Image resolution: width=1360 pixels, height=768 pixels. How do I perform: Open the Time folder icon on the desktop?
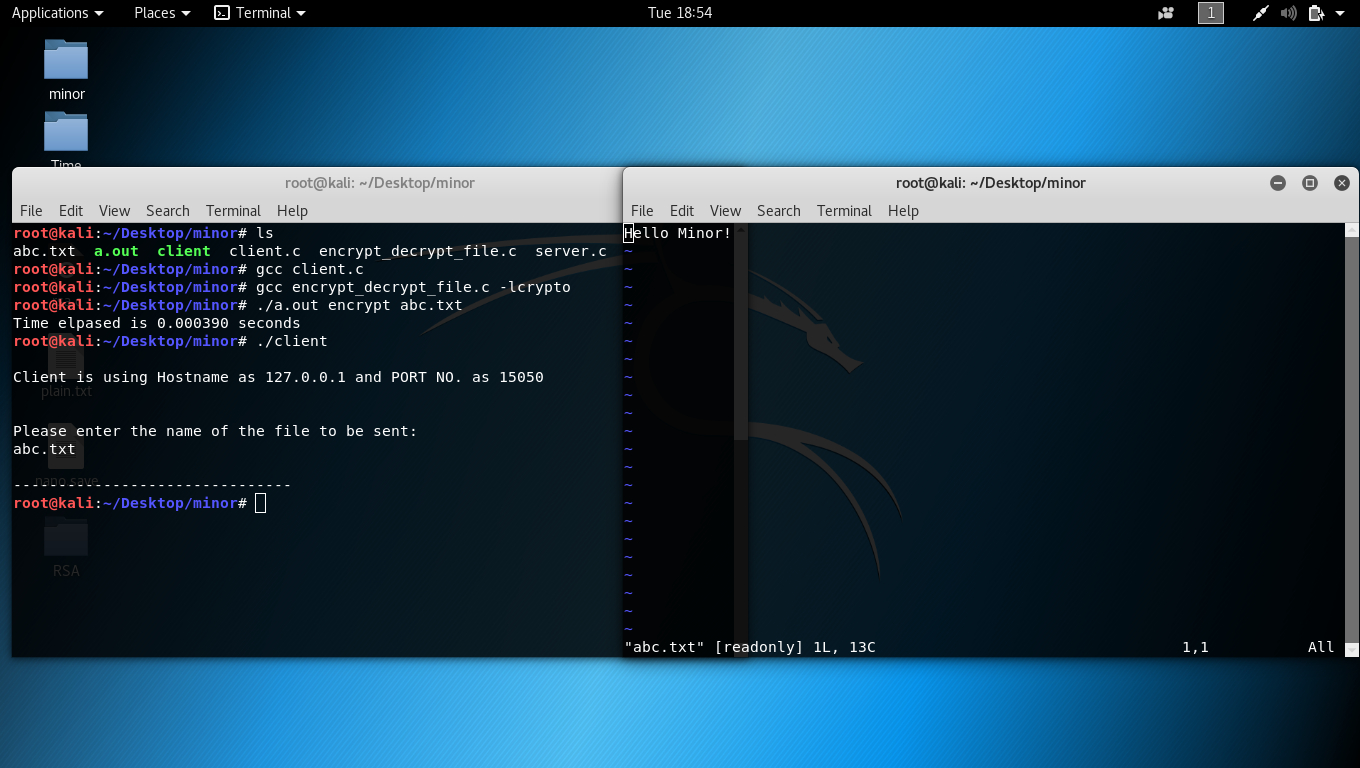tap(66, 132)
